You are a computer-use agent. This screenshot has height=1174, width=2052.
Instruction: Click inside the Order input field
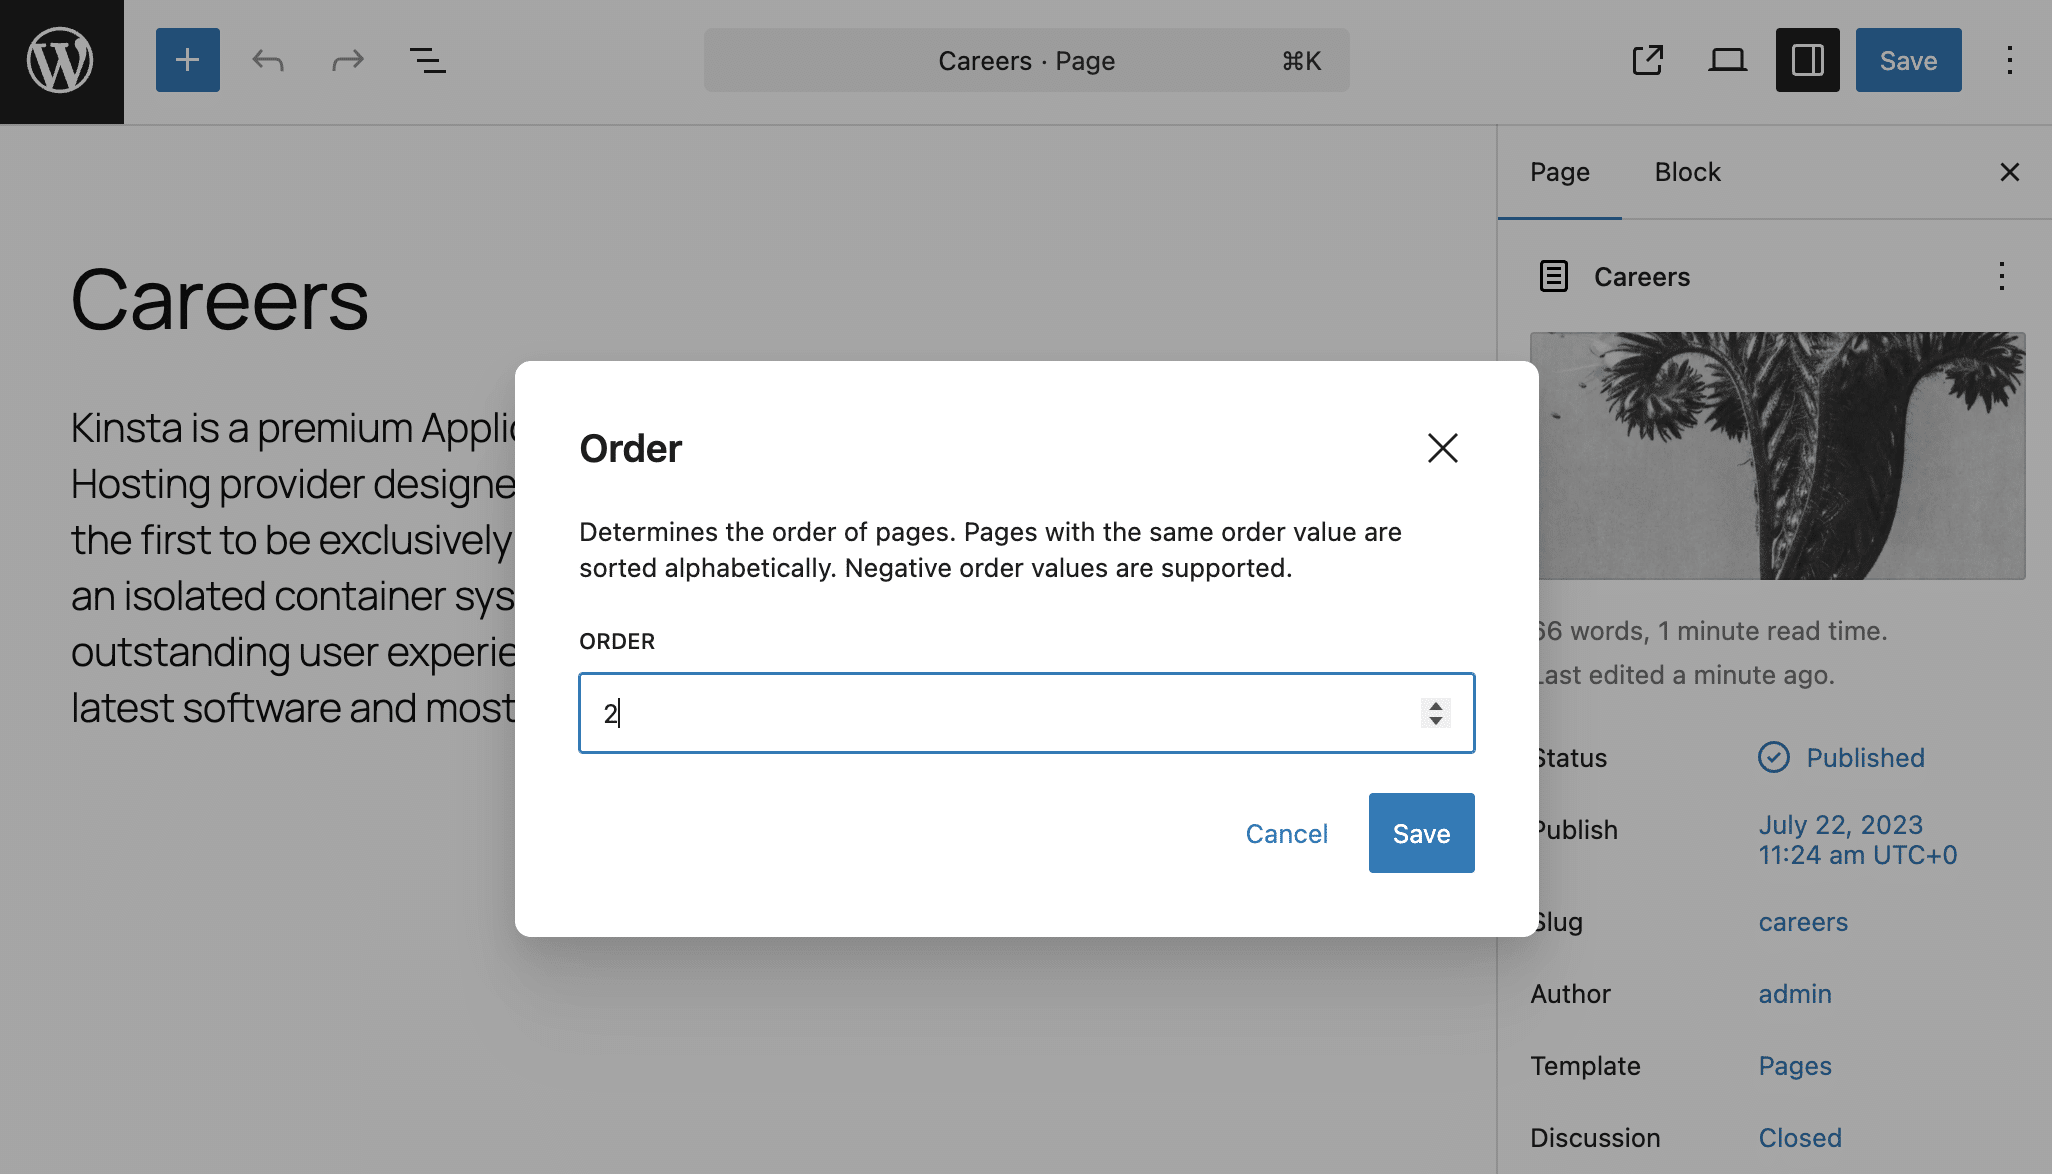[x=1000, y=713]
